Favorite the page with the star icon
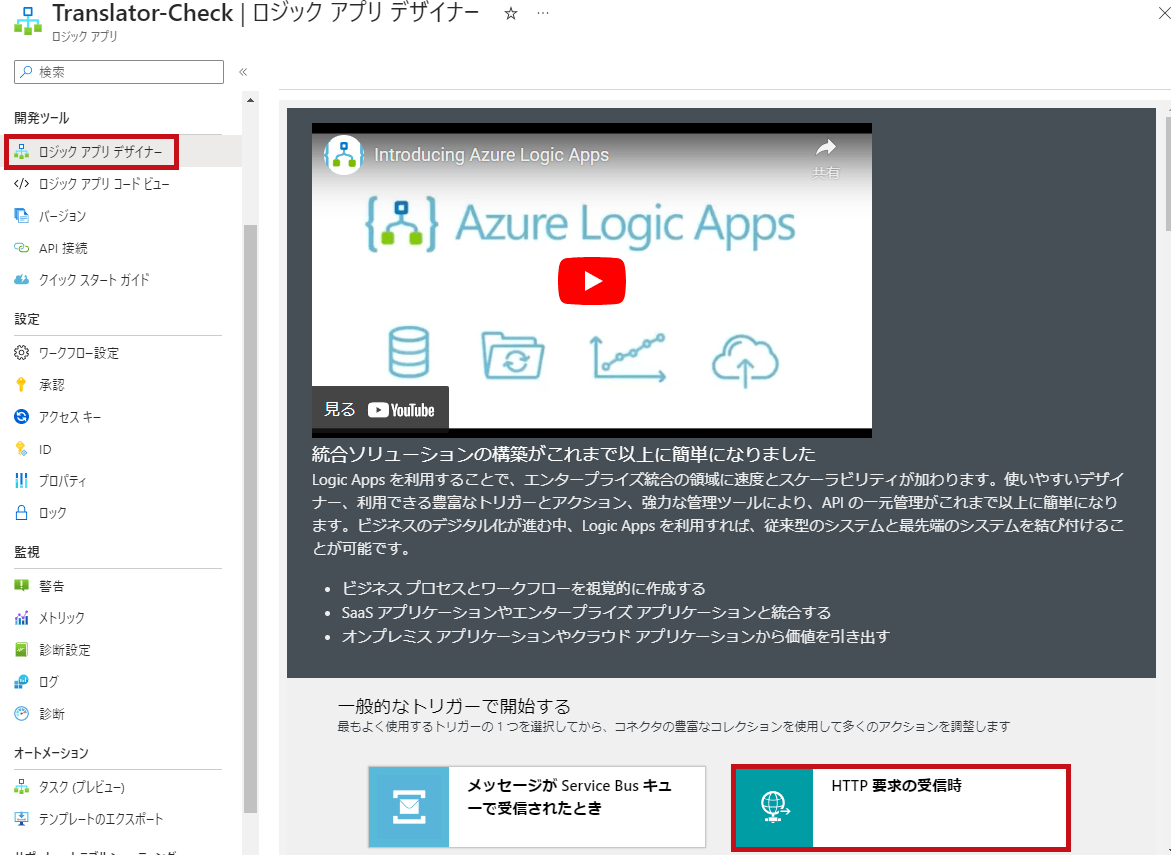The image size is (1171, 855). pyautogui.click(x=511, y=13)
